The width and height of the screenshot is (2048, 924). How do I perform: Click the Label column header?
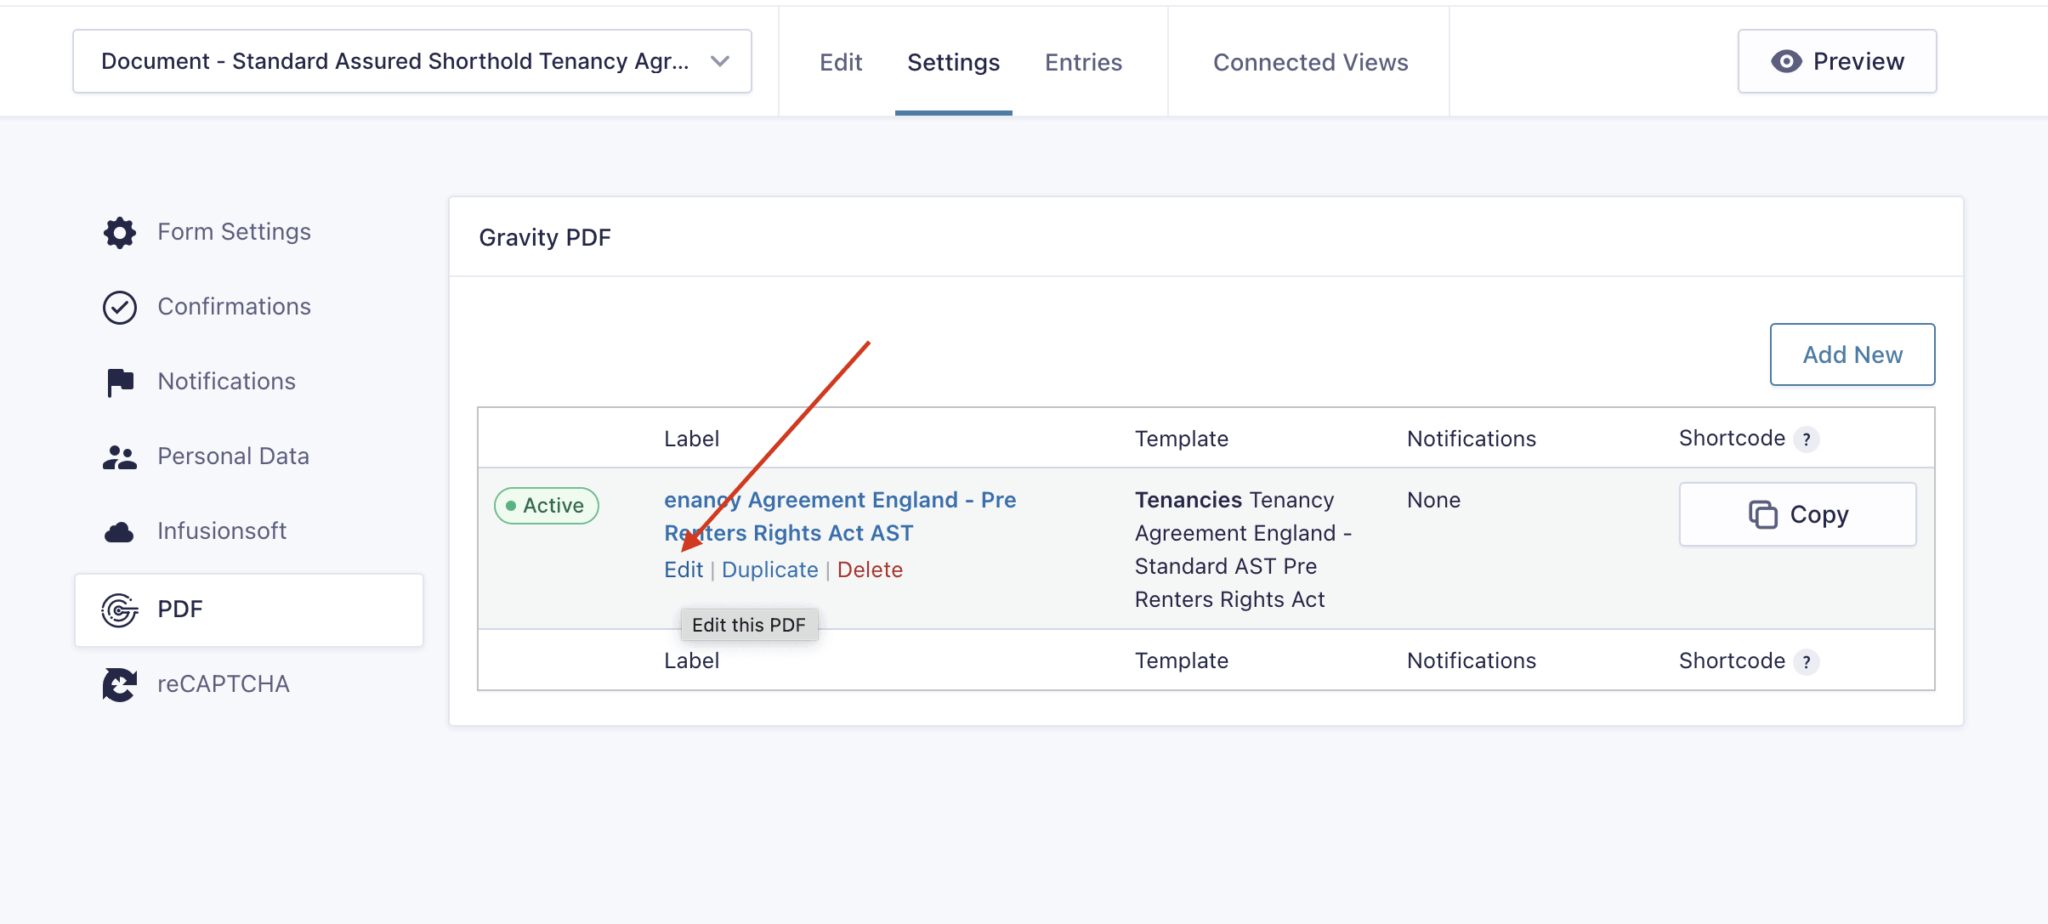691,439
